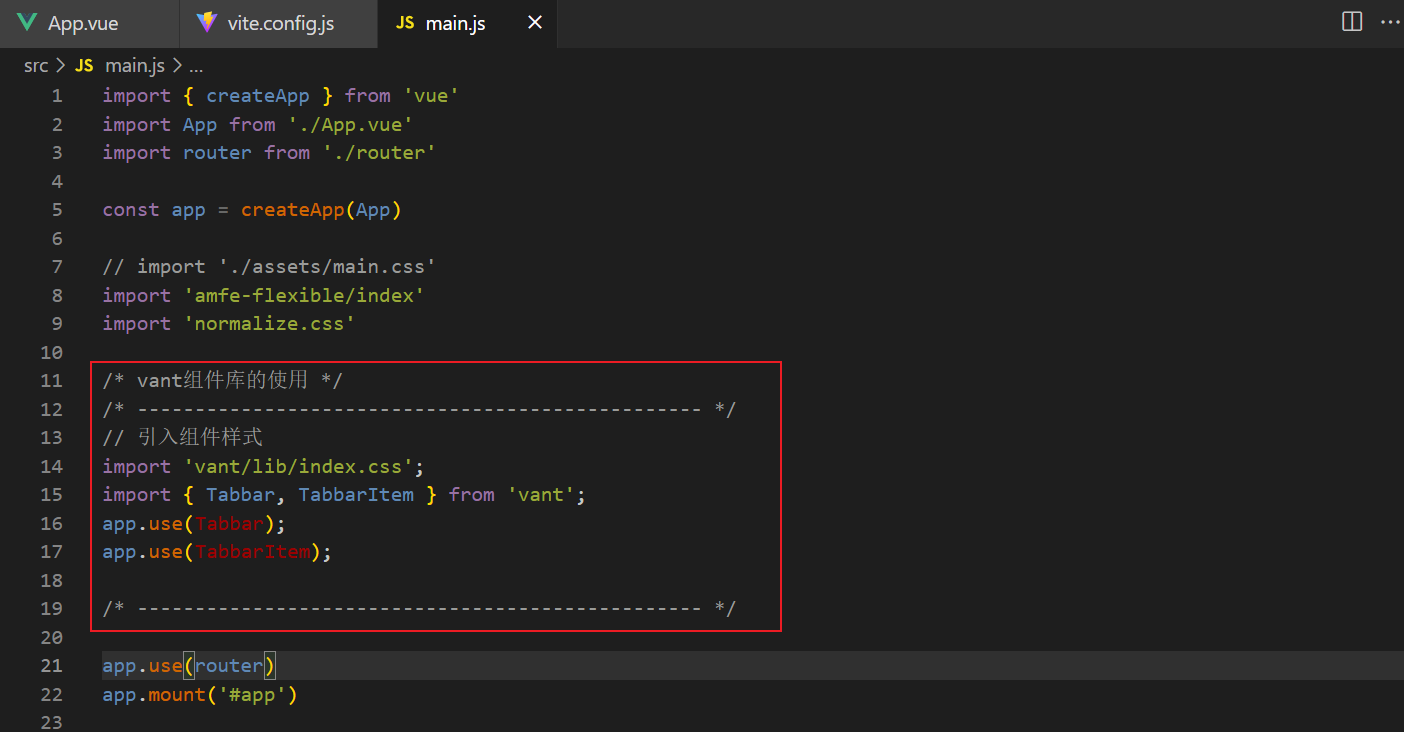Screen dimensions: 1404x732
Task: Click './router' string on line 3
Action: (x=379, y=153)
